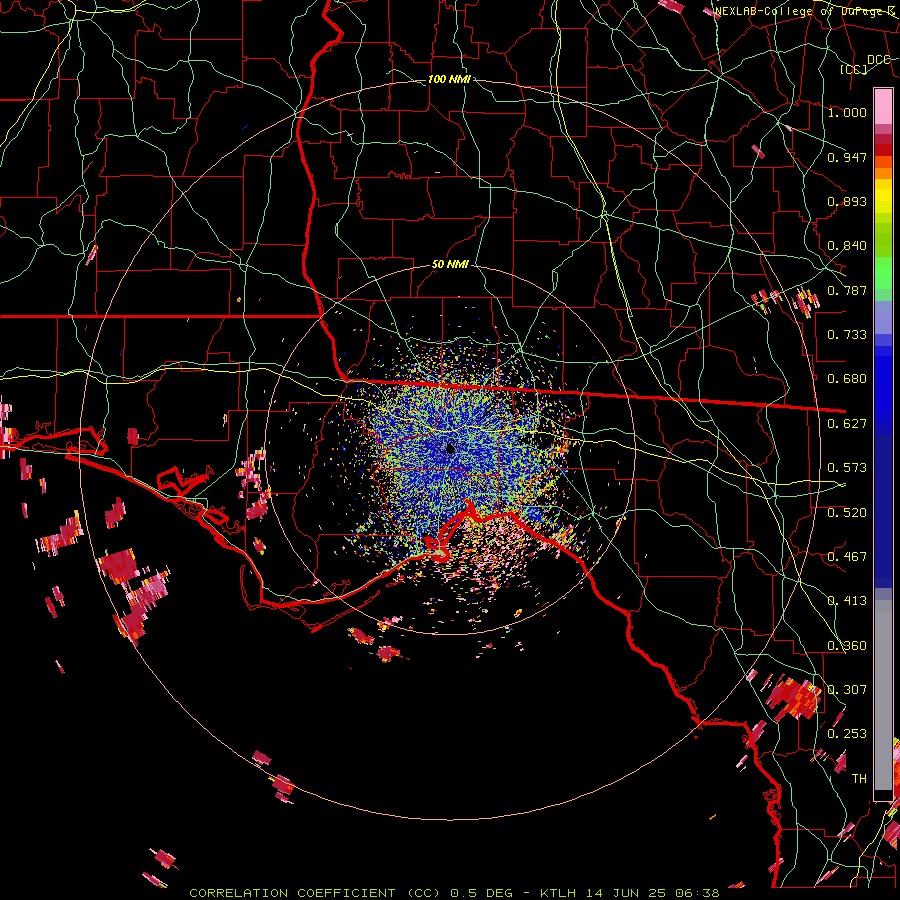Click the 1.000 value on color scale

click(x=847, y=112)
